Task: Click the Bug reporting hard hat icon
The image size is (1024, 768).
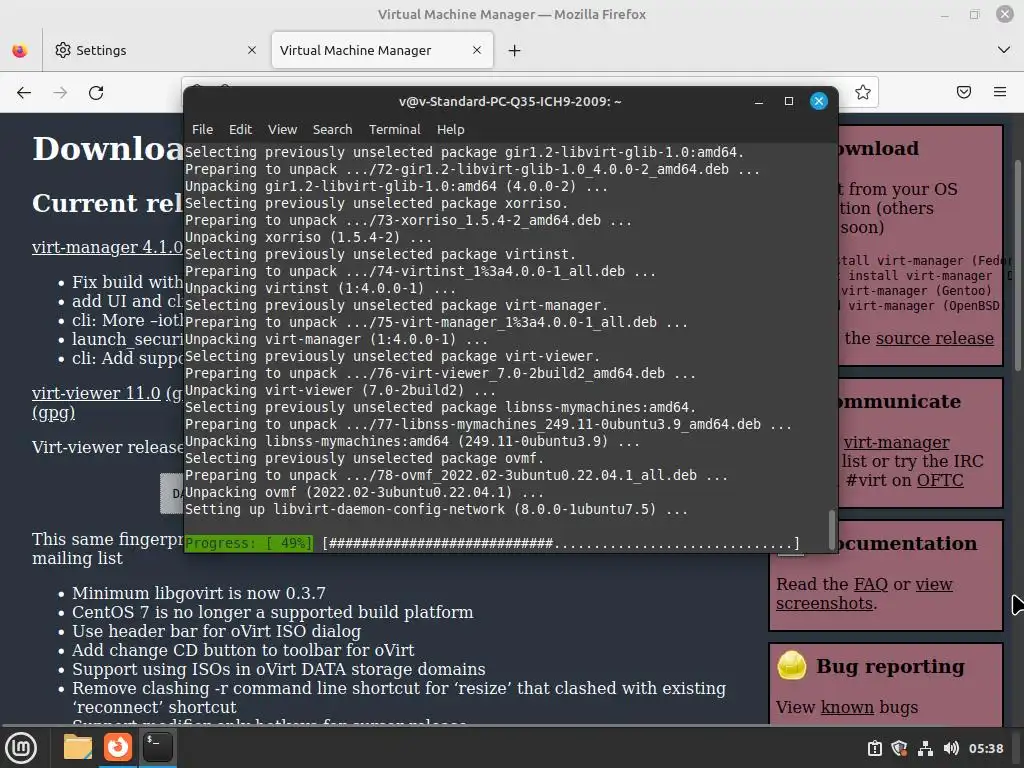Action: (792, 666)
